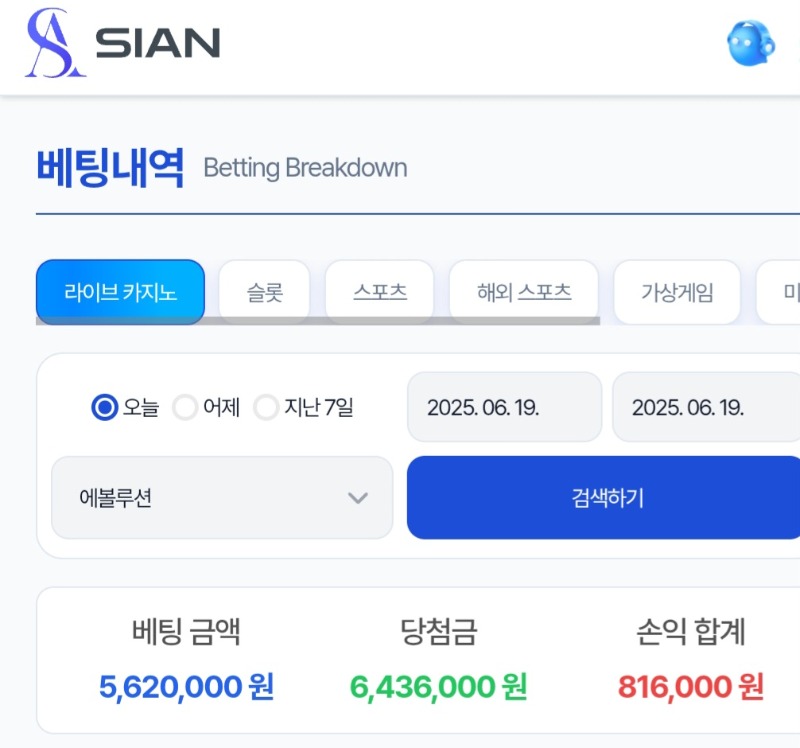Switch to the 라이브 카지노 tab

pos(120,292)
